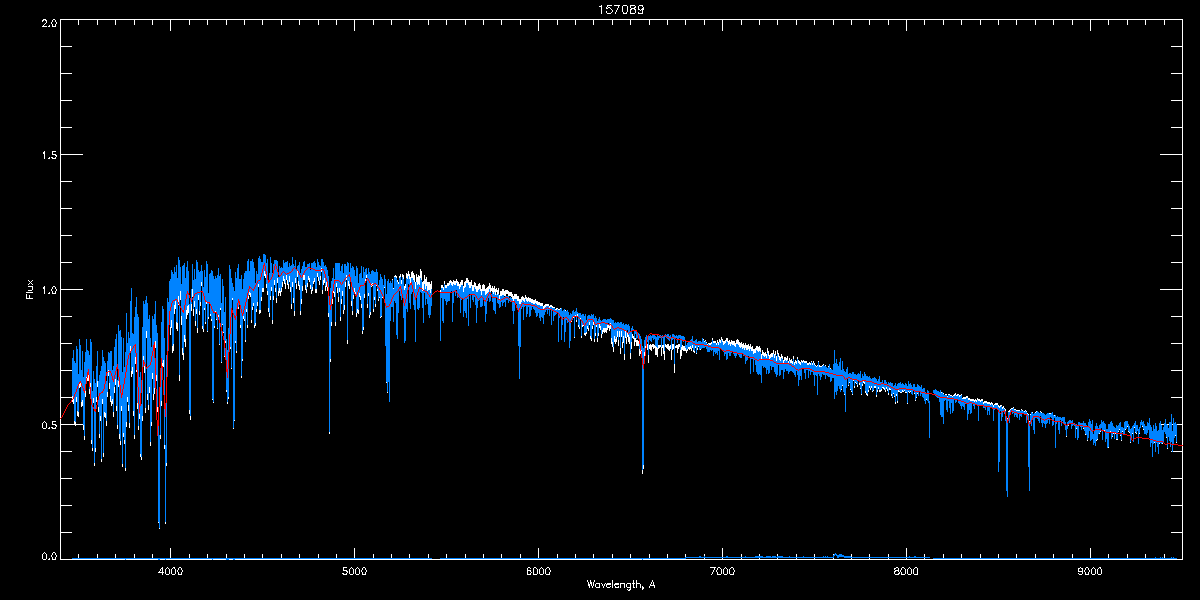The width and height of the screenshot is (1200, 600).
Task: Select the 6000 x-axis tick label
Action: (539, 571)
